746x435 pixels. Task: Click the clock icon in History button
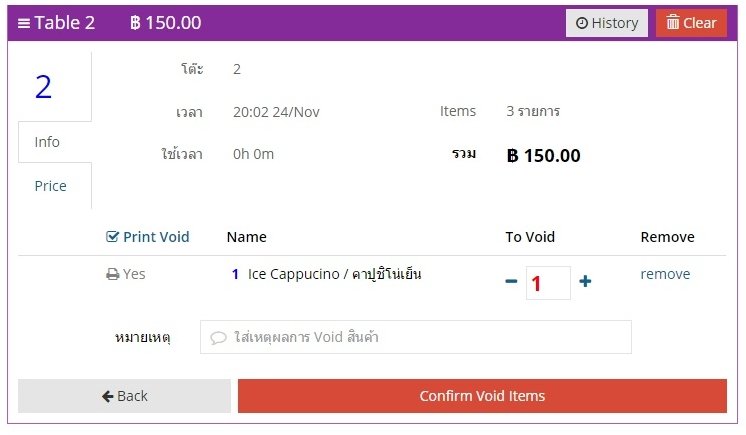click(x=581, y=23)
